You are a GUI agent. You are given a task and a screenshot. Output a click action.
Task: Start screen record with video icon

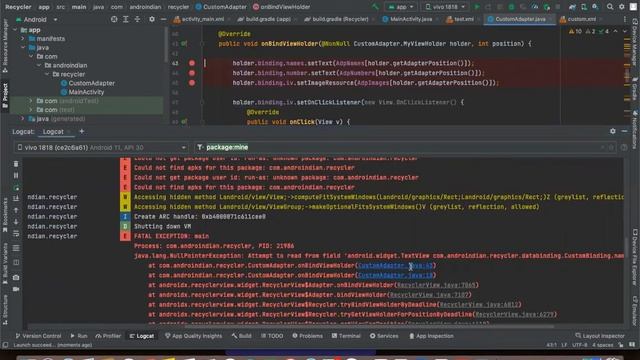pyautogui.click(x=16, y=289)
